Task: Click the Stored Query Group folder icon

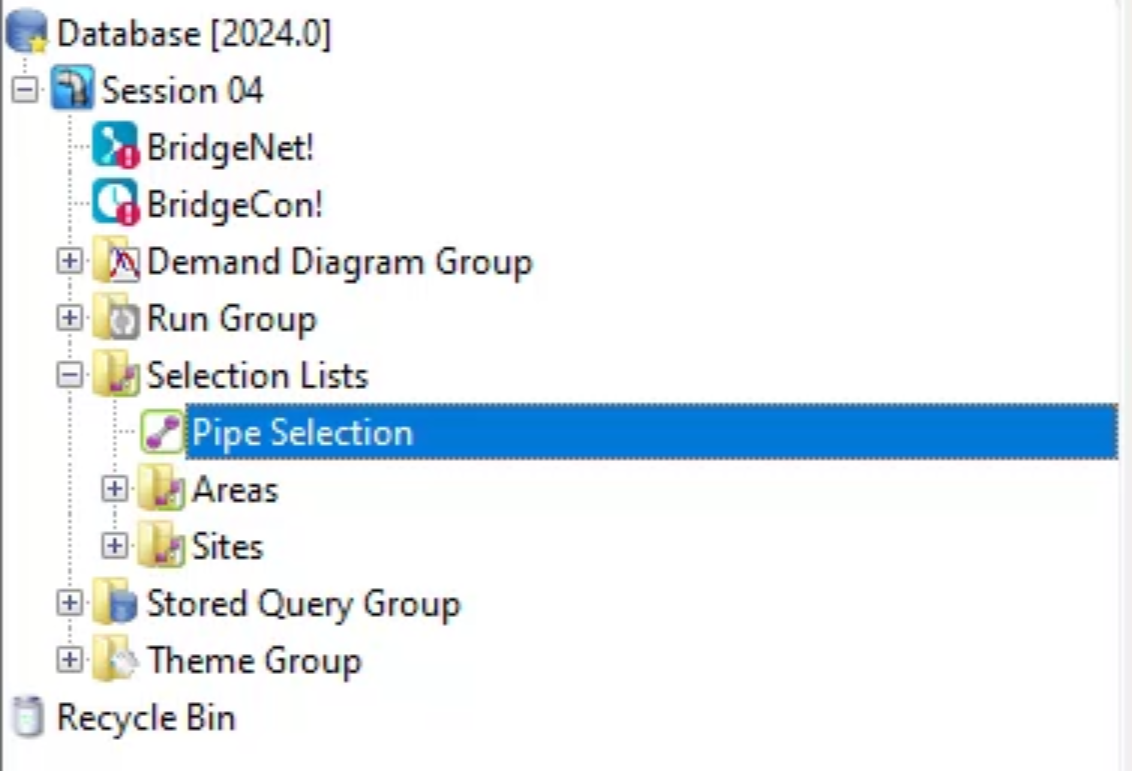Action: 116,601
